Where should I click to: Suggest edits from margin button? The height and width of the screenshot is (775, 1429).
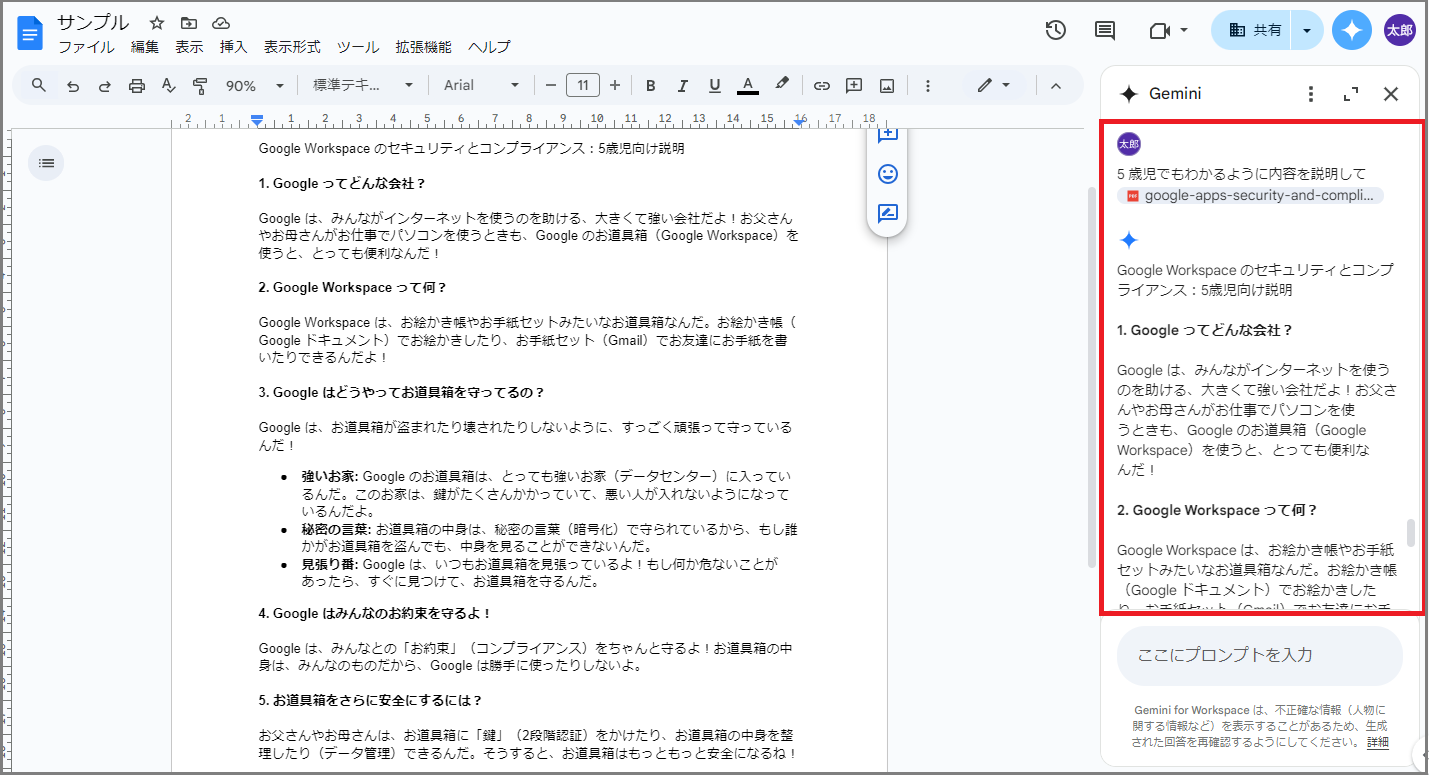point(887,213)
